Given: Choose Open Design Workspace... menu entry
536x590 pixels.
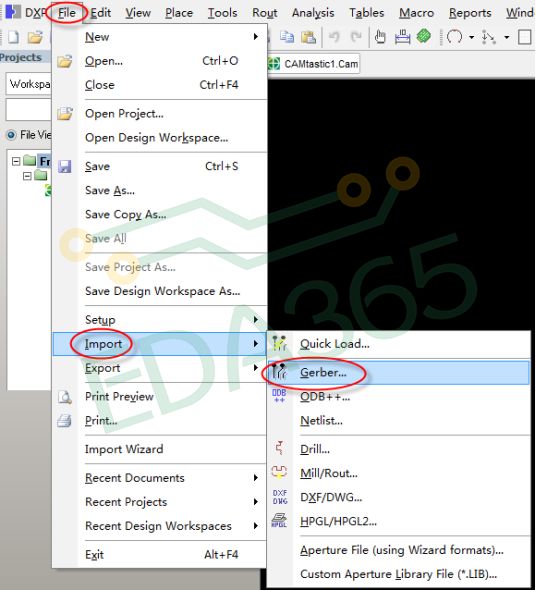Looking at the screenshot, I should point(160,137).
